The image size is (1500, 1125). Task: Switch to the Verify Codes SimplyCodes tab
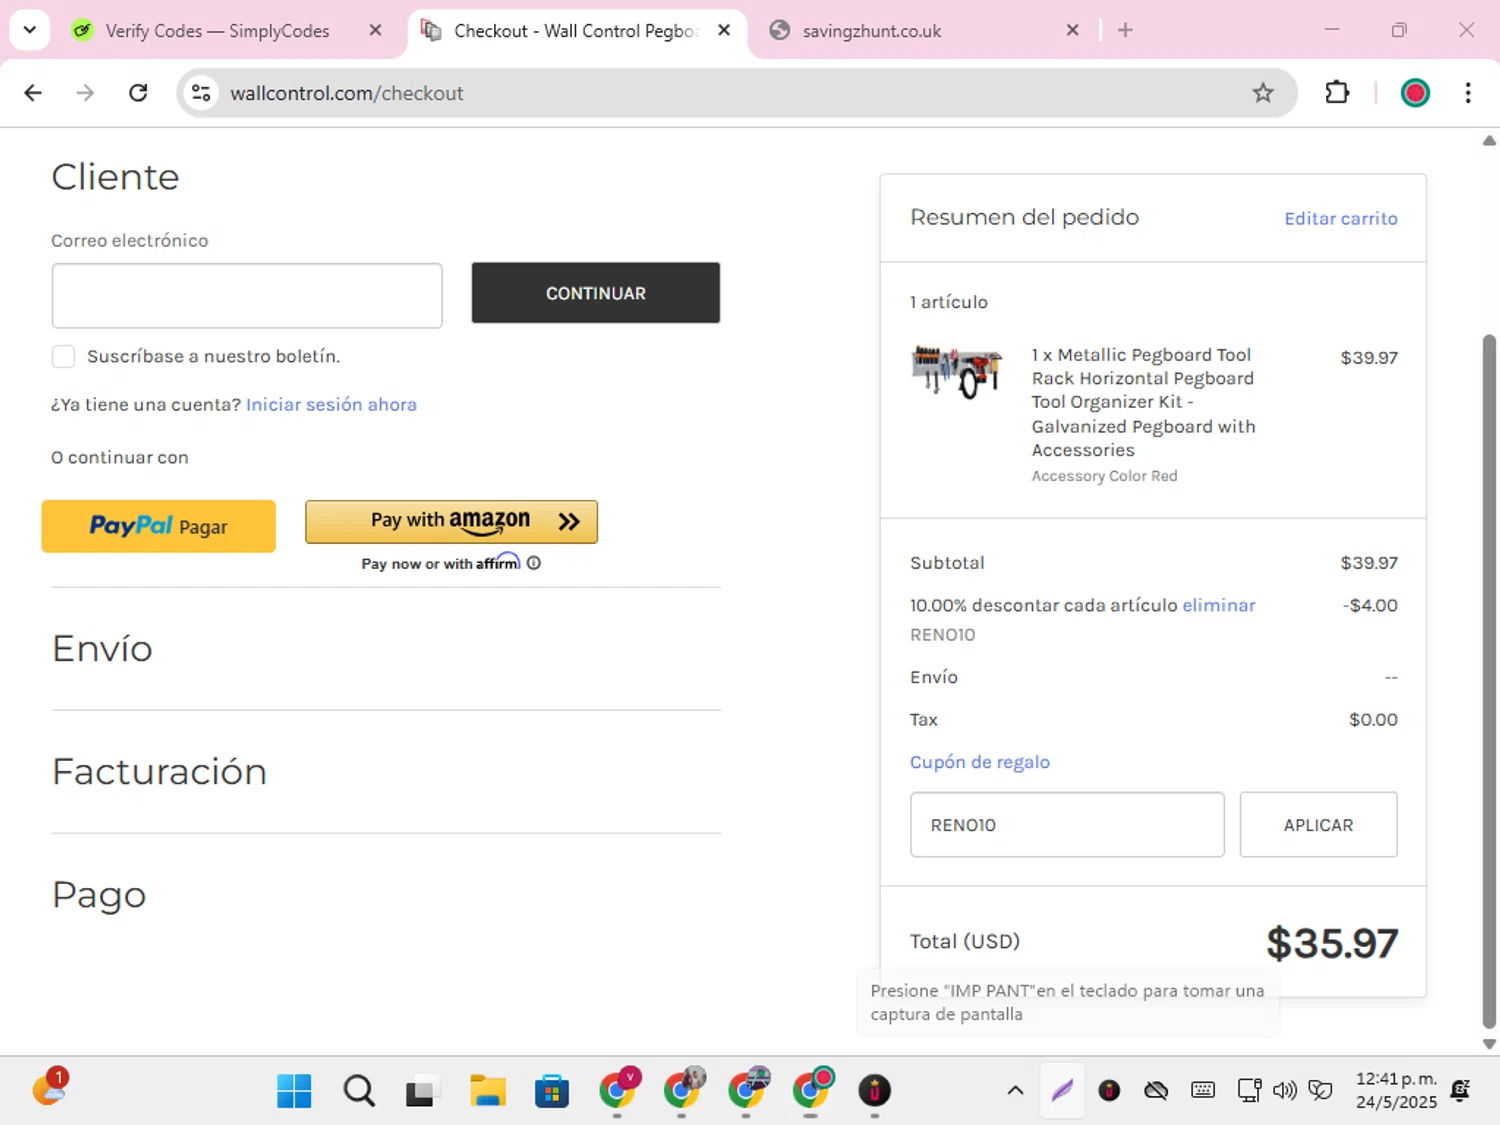coord(217,31)
